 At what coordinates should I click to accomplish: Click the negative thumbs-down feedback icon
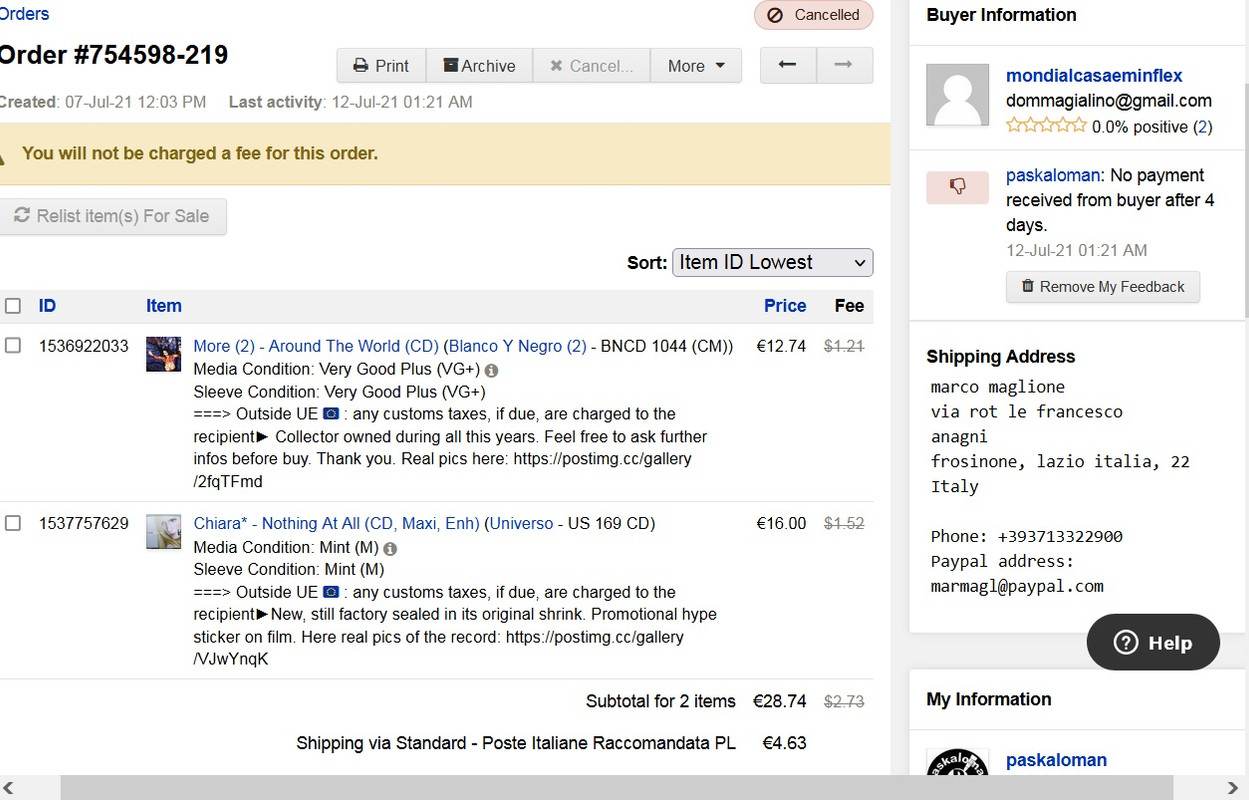[958, 187]
